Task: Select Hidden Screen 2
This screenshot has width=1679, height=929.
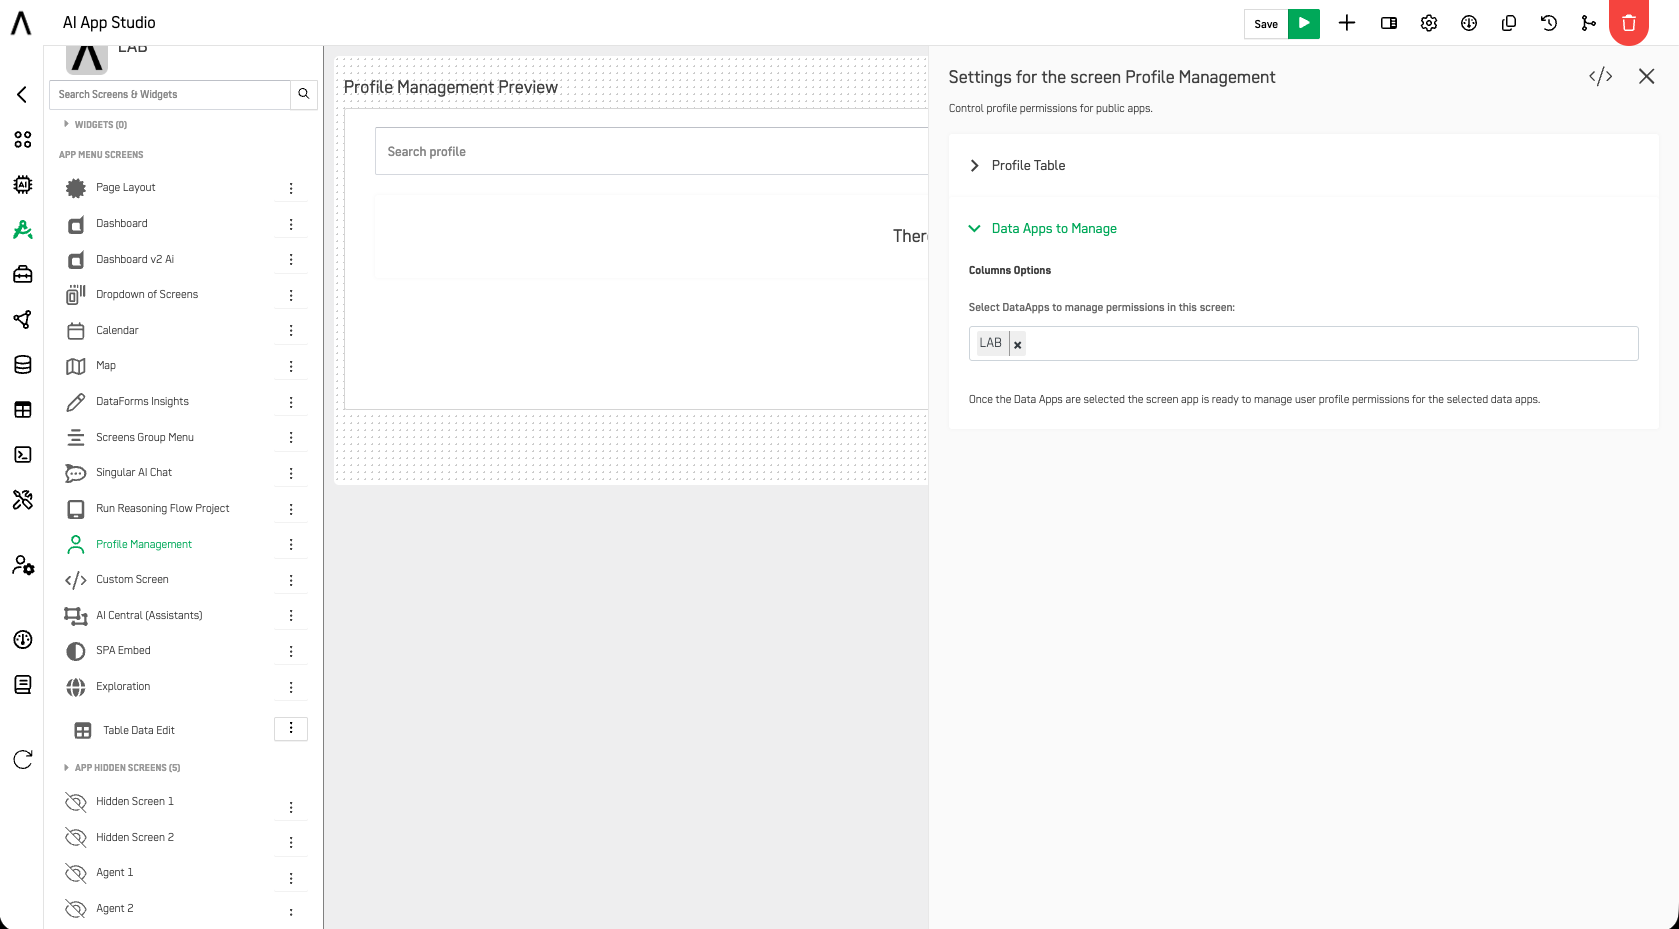Action: click(x=135, y=837)
